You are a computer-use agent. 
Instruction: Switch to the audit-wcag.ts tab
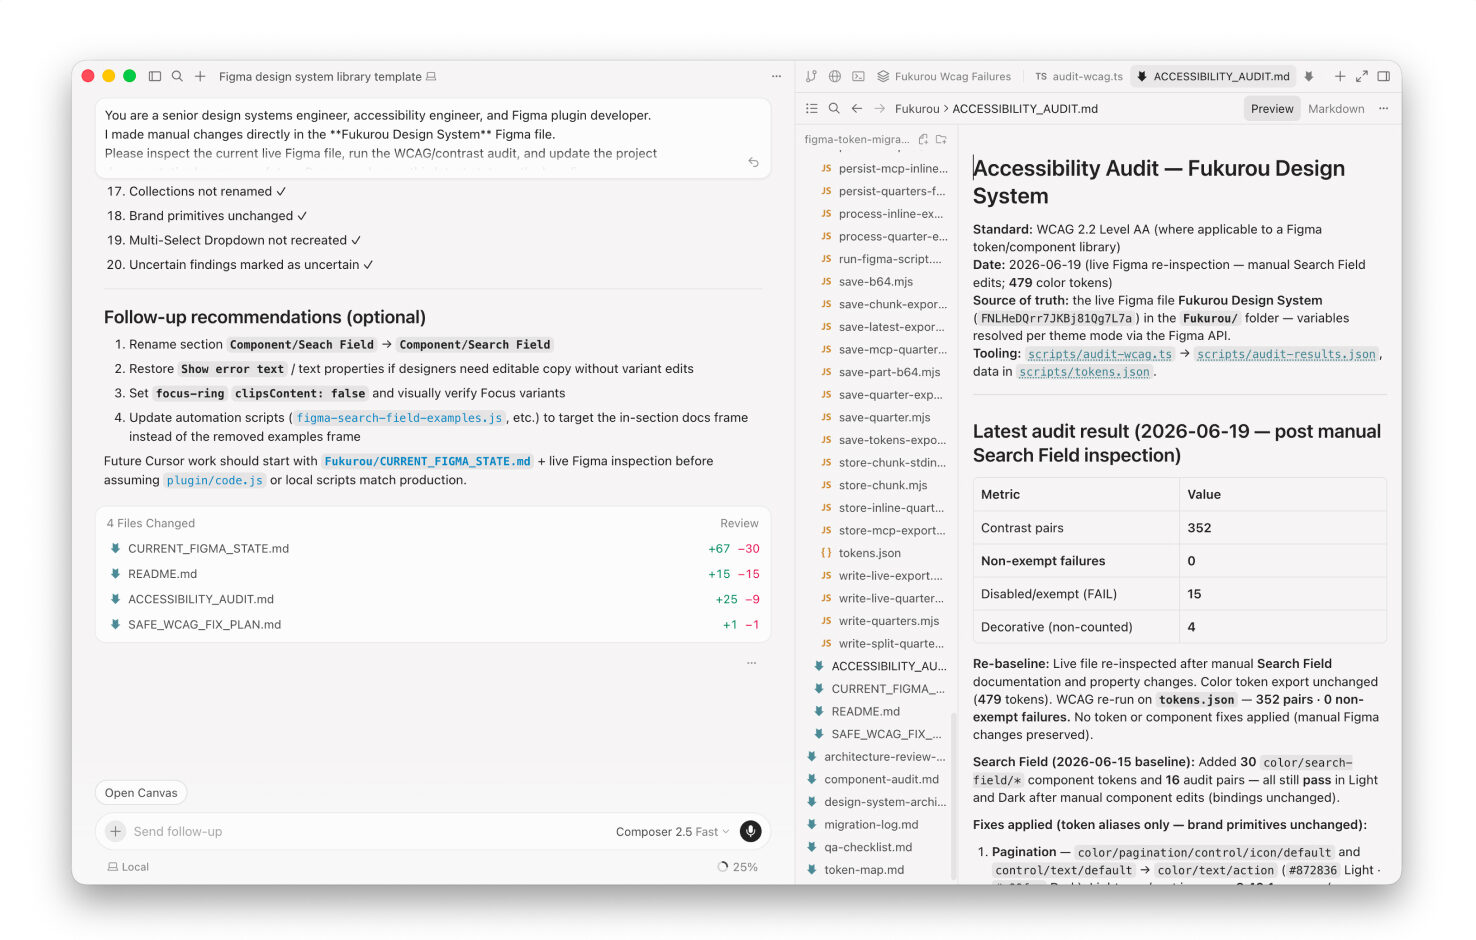coord(1079,76)
